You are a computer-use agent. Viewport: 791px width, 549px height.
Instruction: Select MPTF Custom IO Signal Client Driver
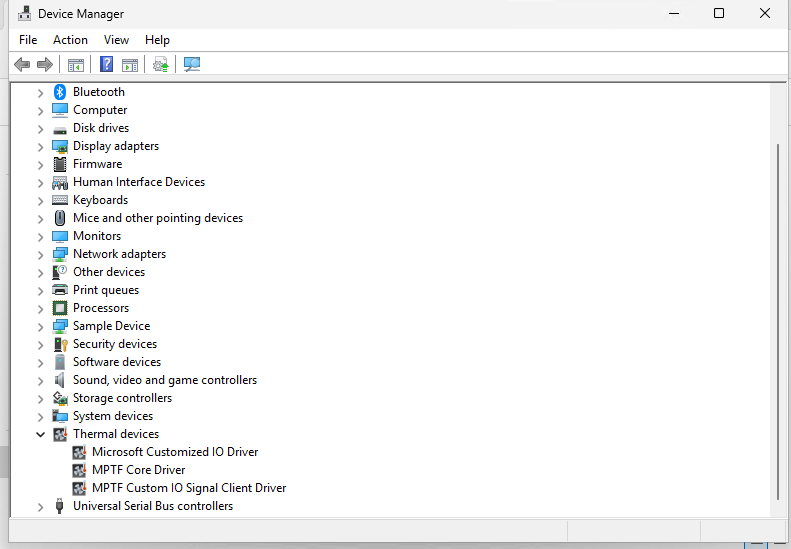[x=189, y=488]
